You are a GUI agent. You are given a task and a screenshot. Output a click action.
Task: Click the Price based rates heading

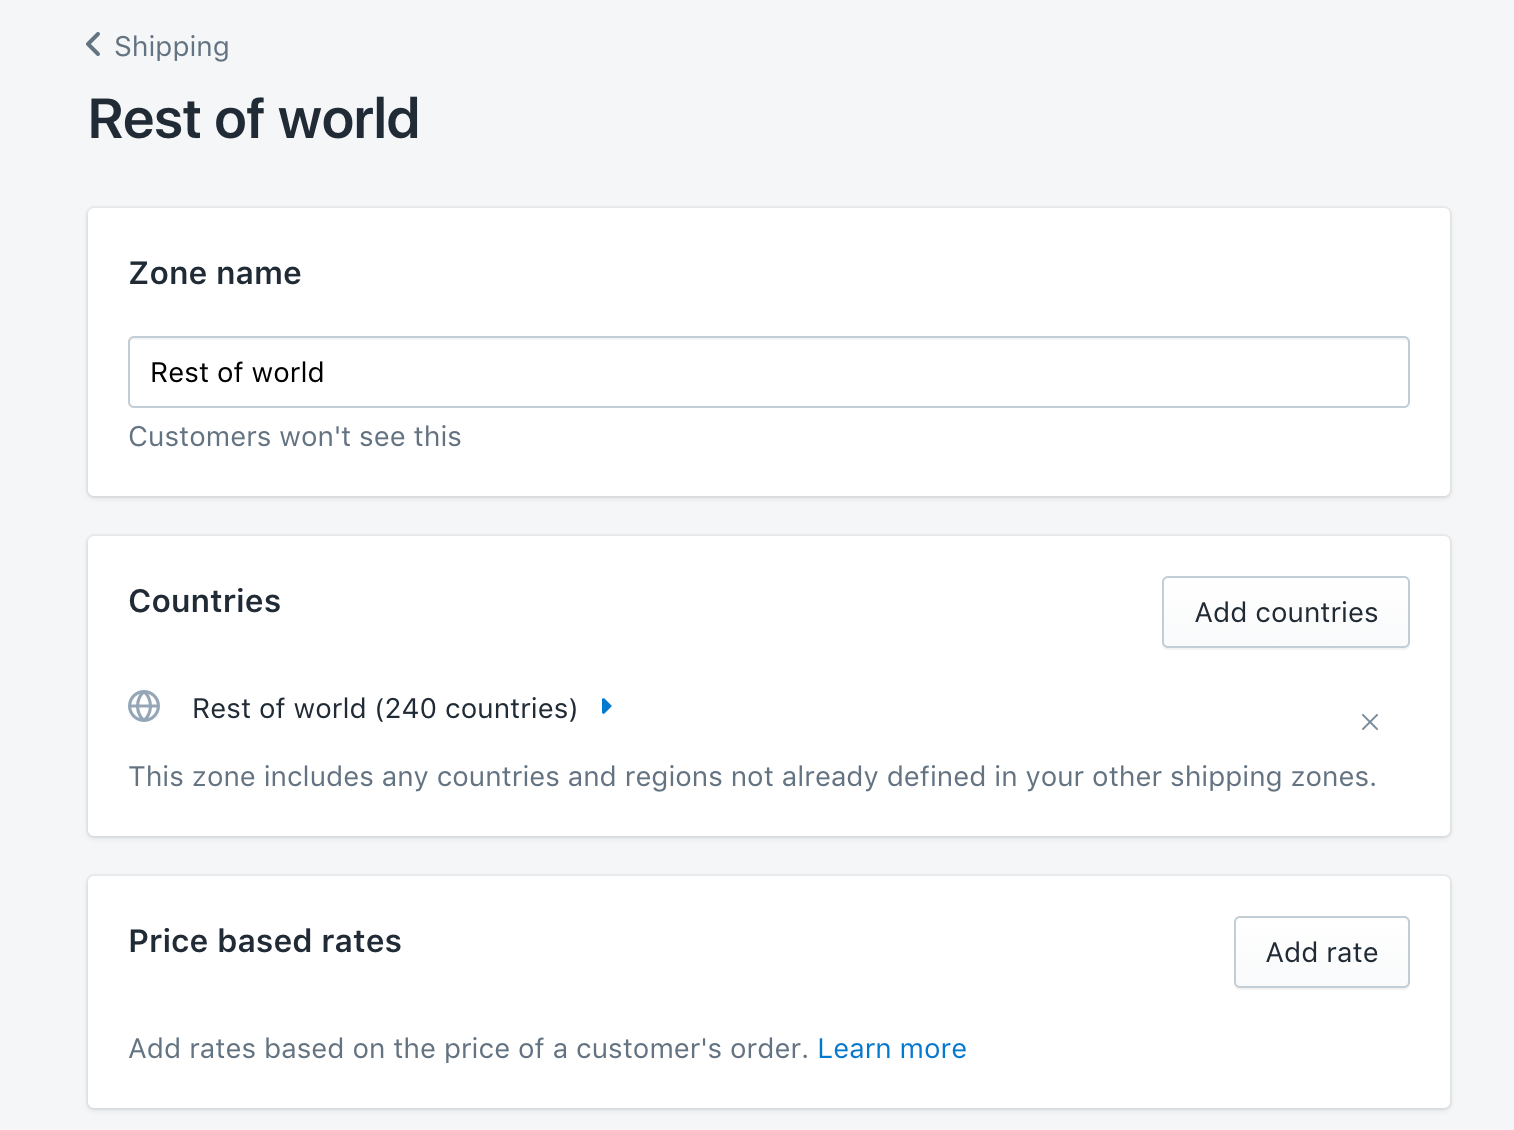click(x=265, y=941)
